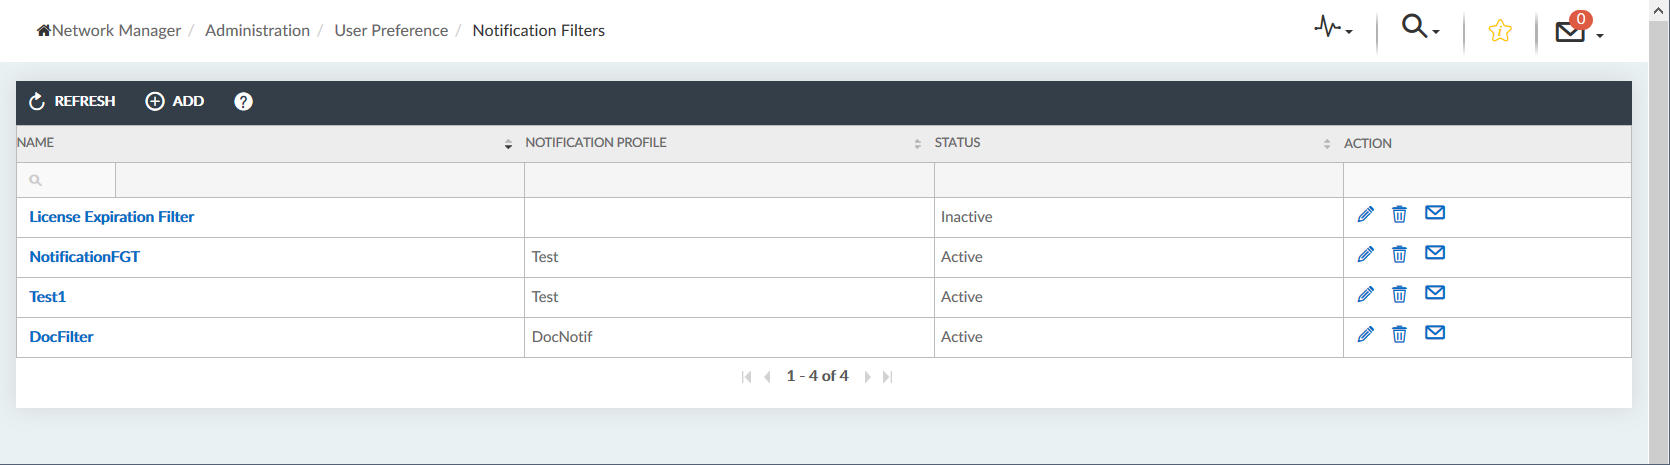Click the favorites star icon
The width and height of the screenshot is (1670, 465).
click(x=1499, y=31)
